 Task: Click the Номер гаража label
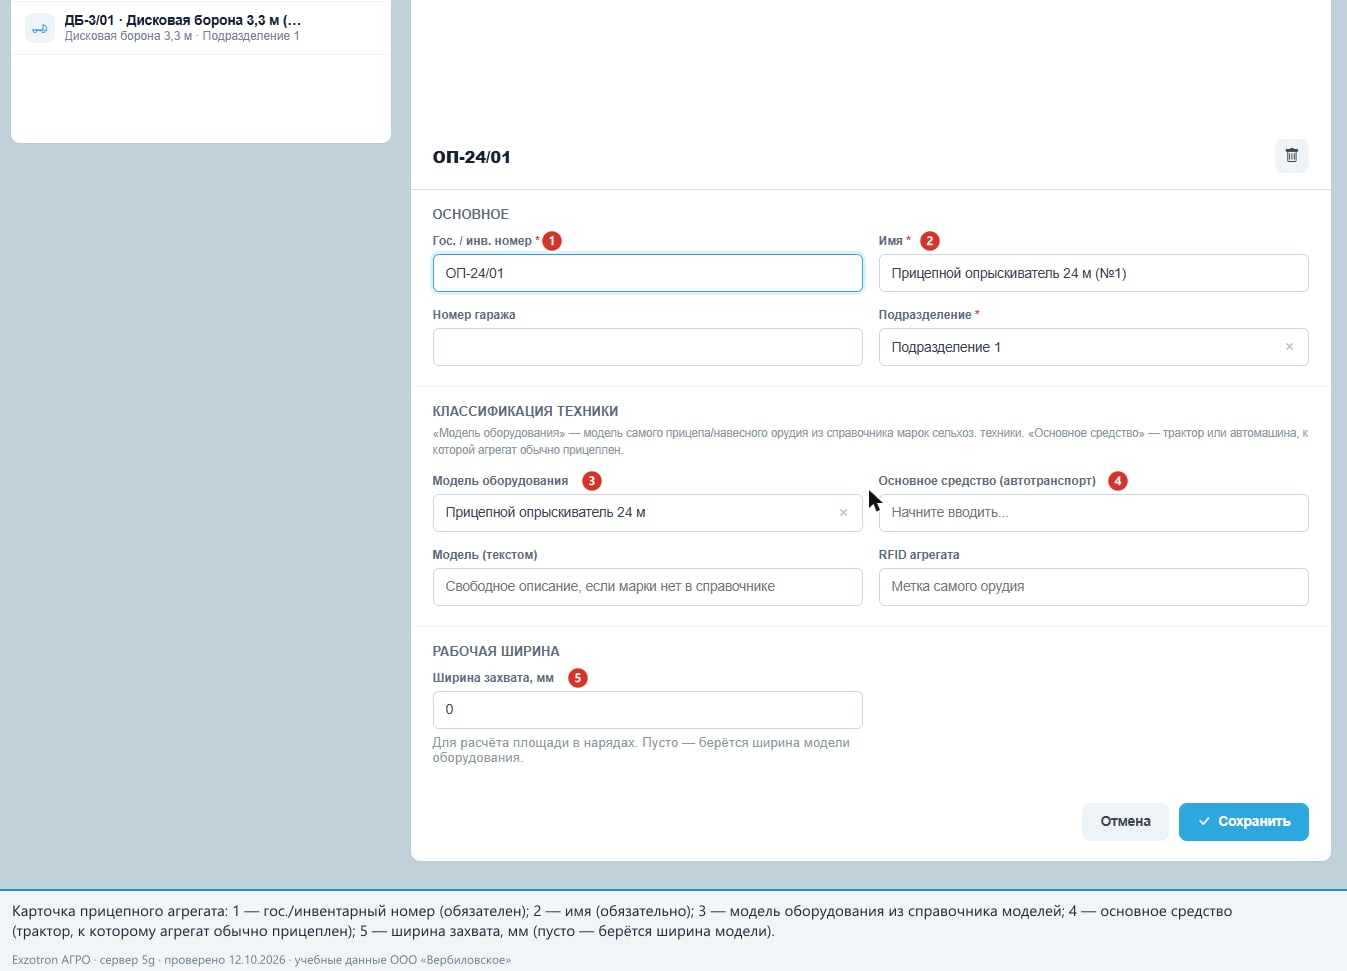click(474, 315)
